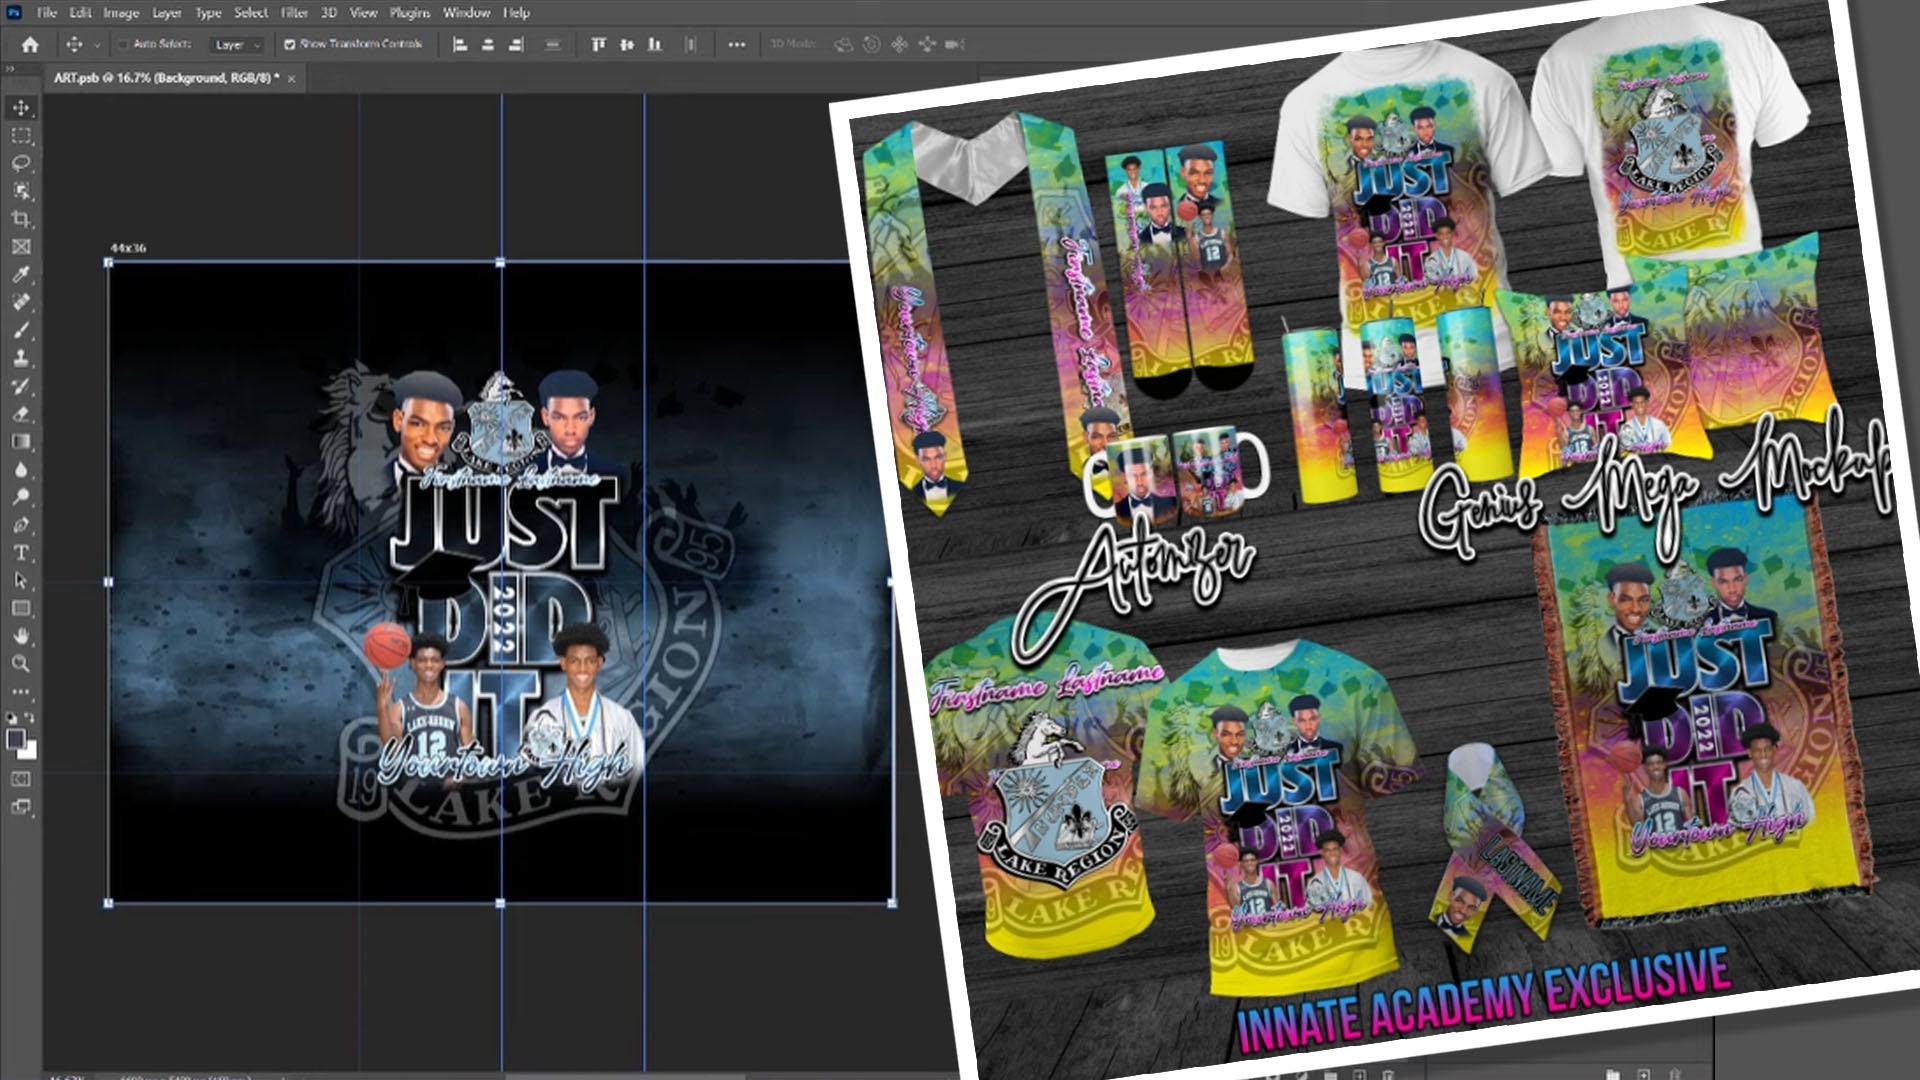Select the Crop tool
This screenshot has width=1920, height=1080.
point(20,217)
